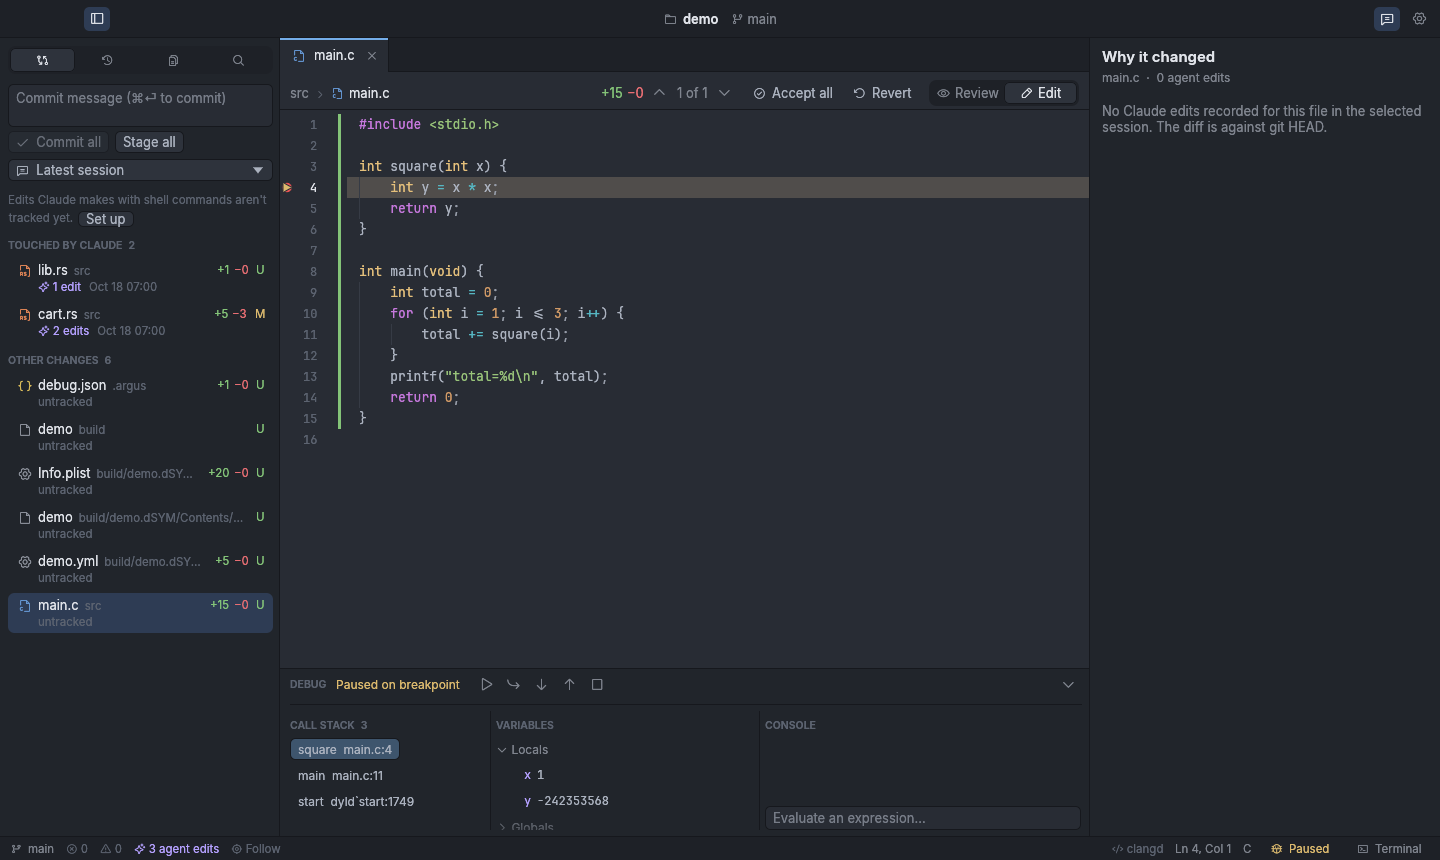Close the main.c editor tab
The width and height of the screenshot is (1440, 860).
pyautogui.click(x=372, y=56)
